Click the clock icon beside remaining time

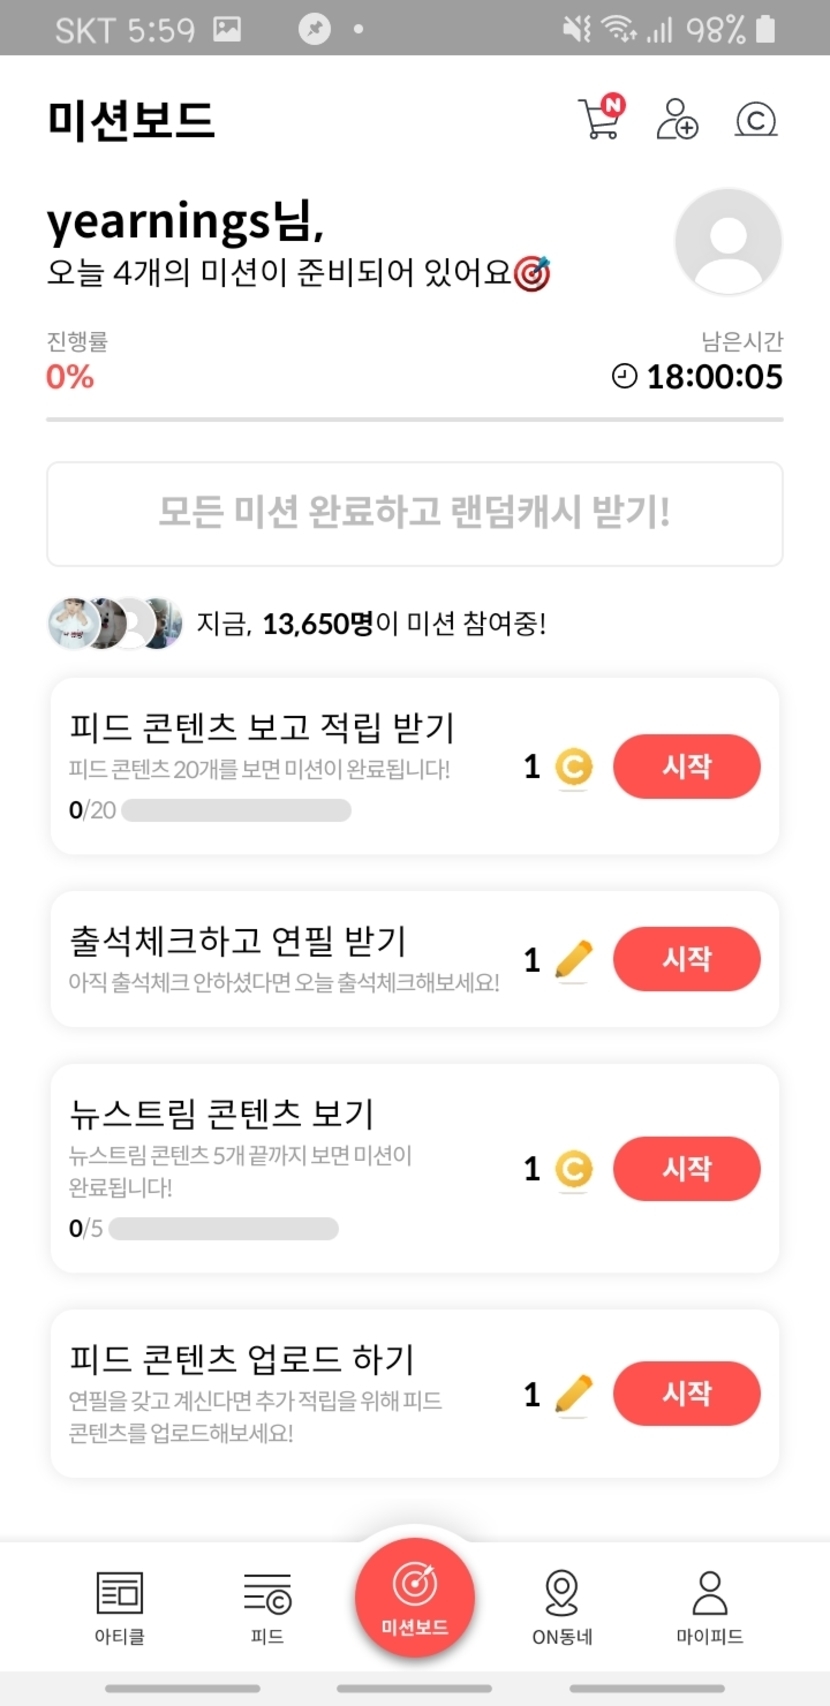(624, 377)
